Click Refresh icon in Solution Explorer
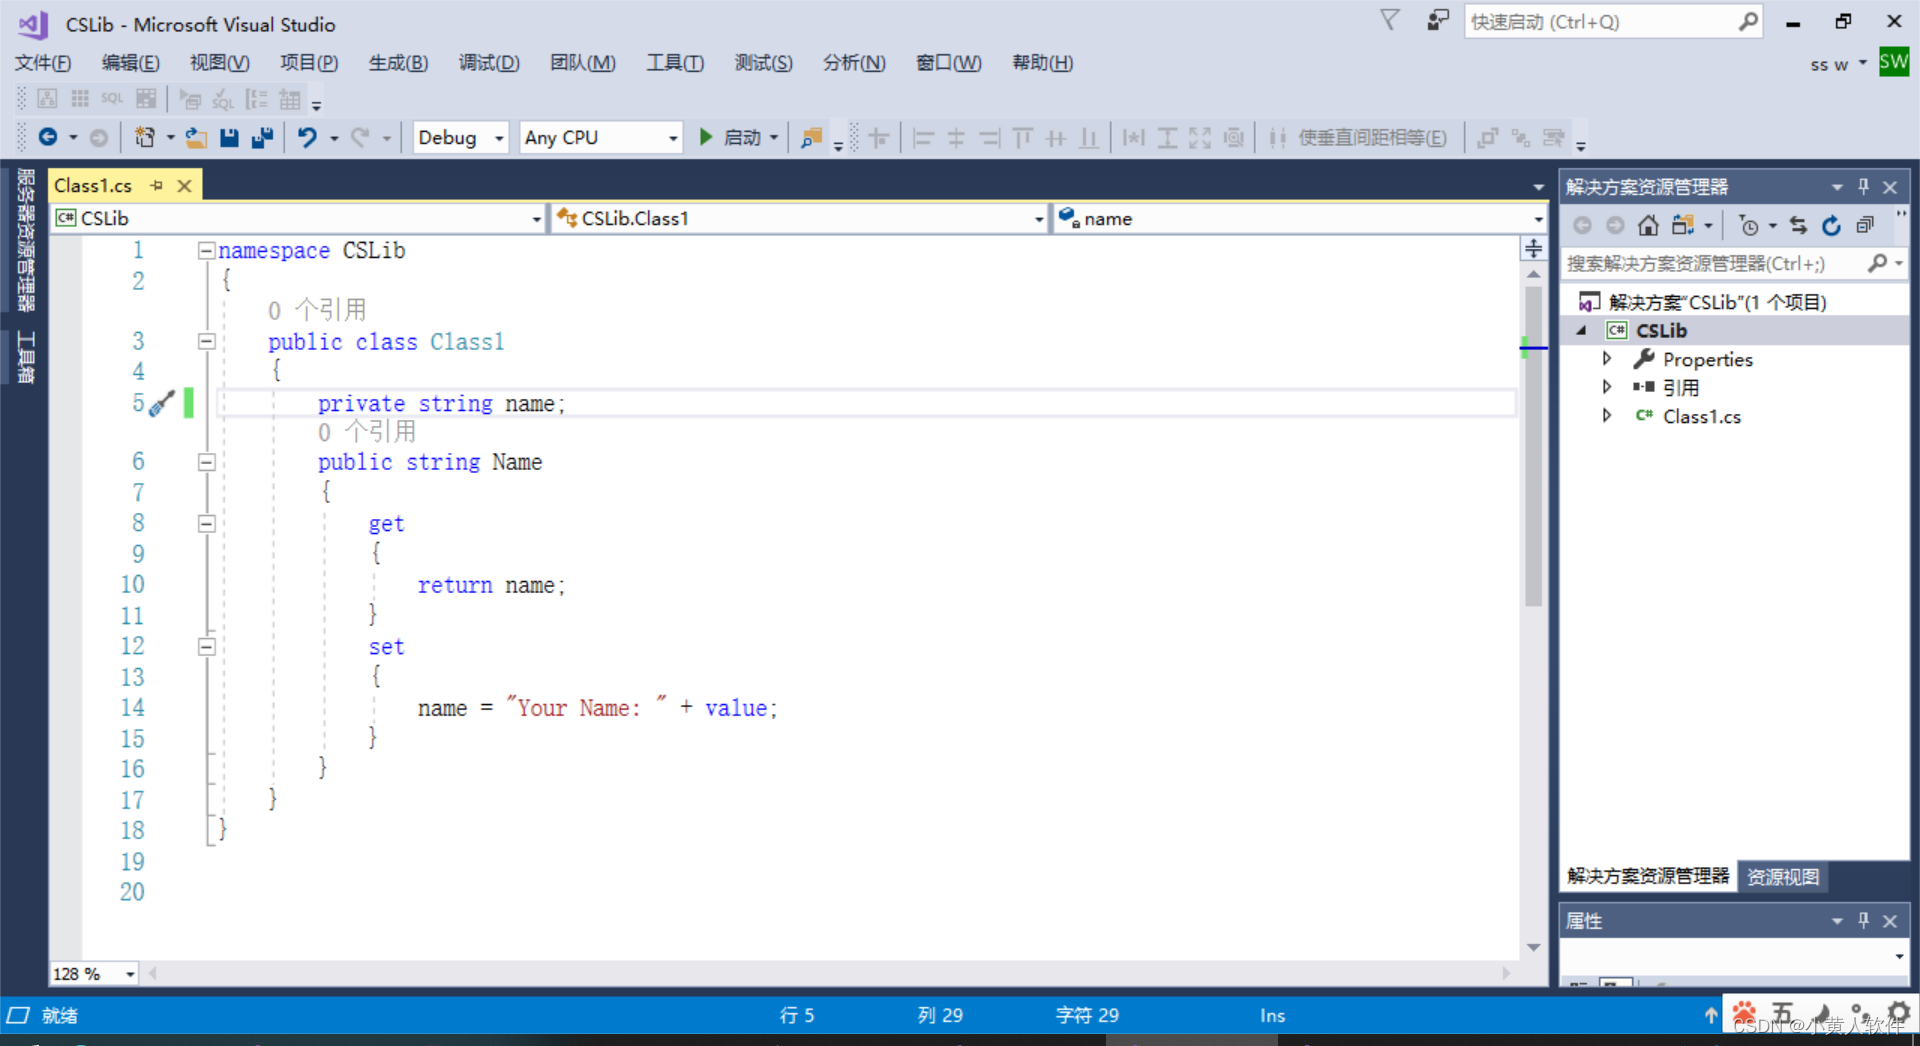1920x1046 pixels. point(1831,225)
